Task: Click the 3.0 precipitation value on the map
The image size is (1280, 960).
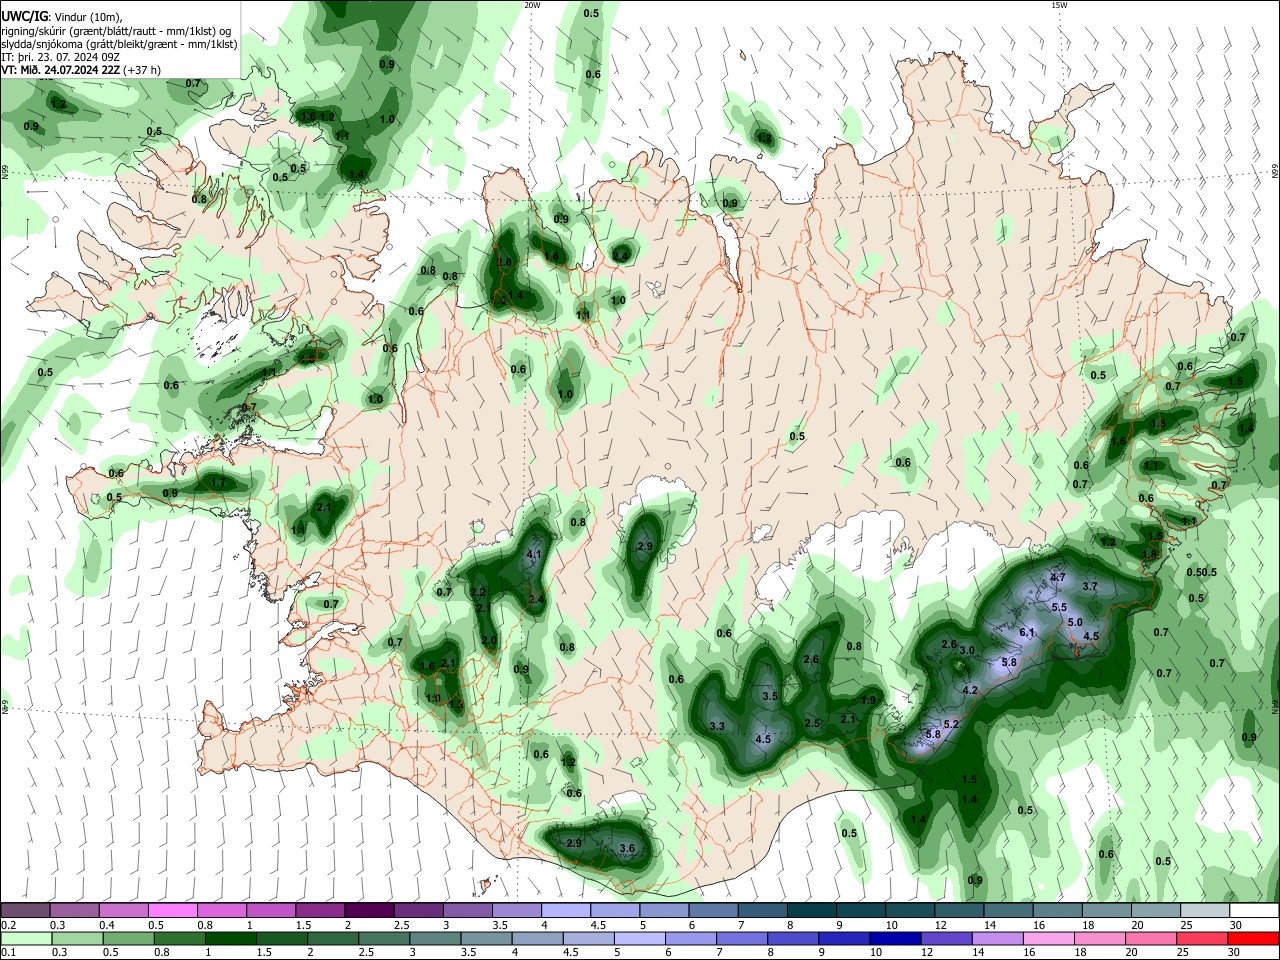Action: (x=967, y=651)
